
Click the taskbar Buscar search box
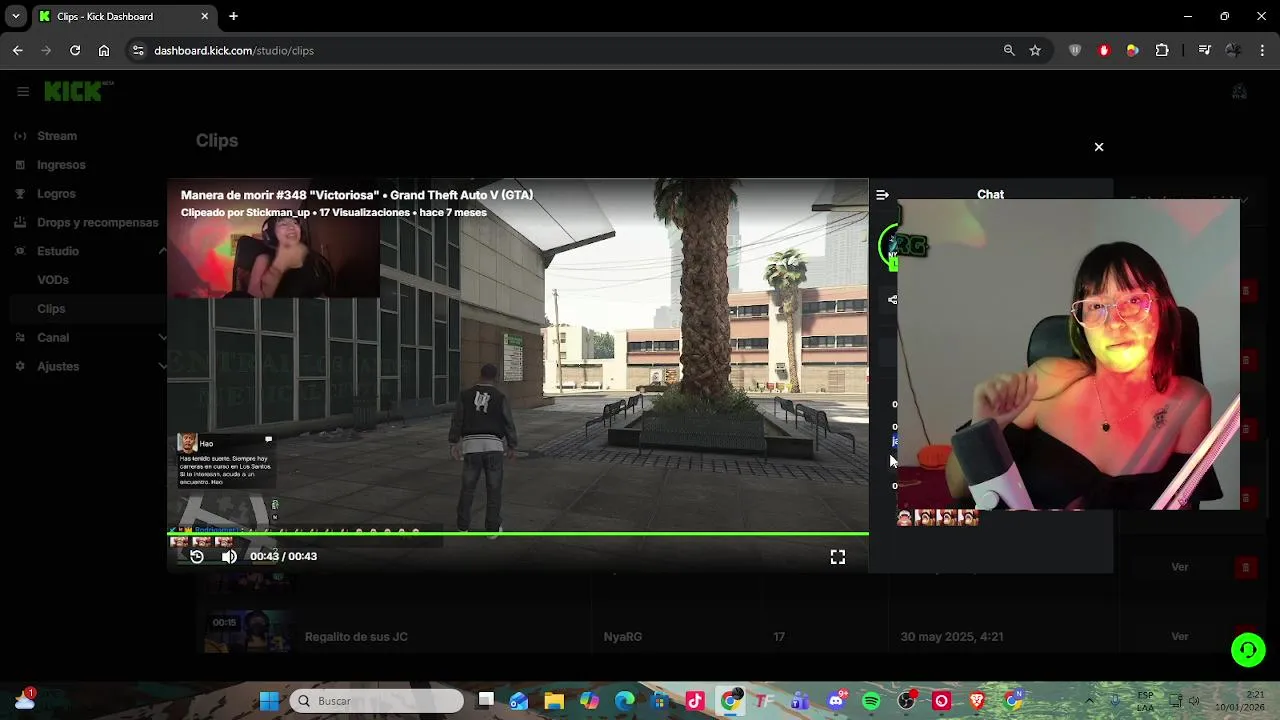coord(378,701)
